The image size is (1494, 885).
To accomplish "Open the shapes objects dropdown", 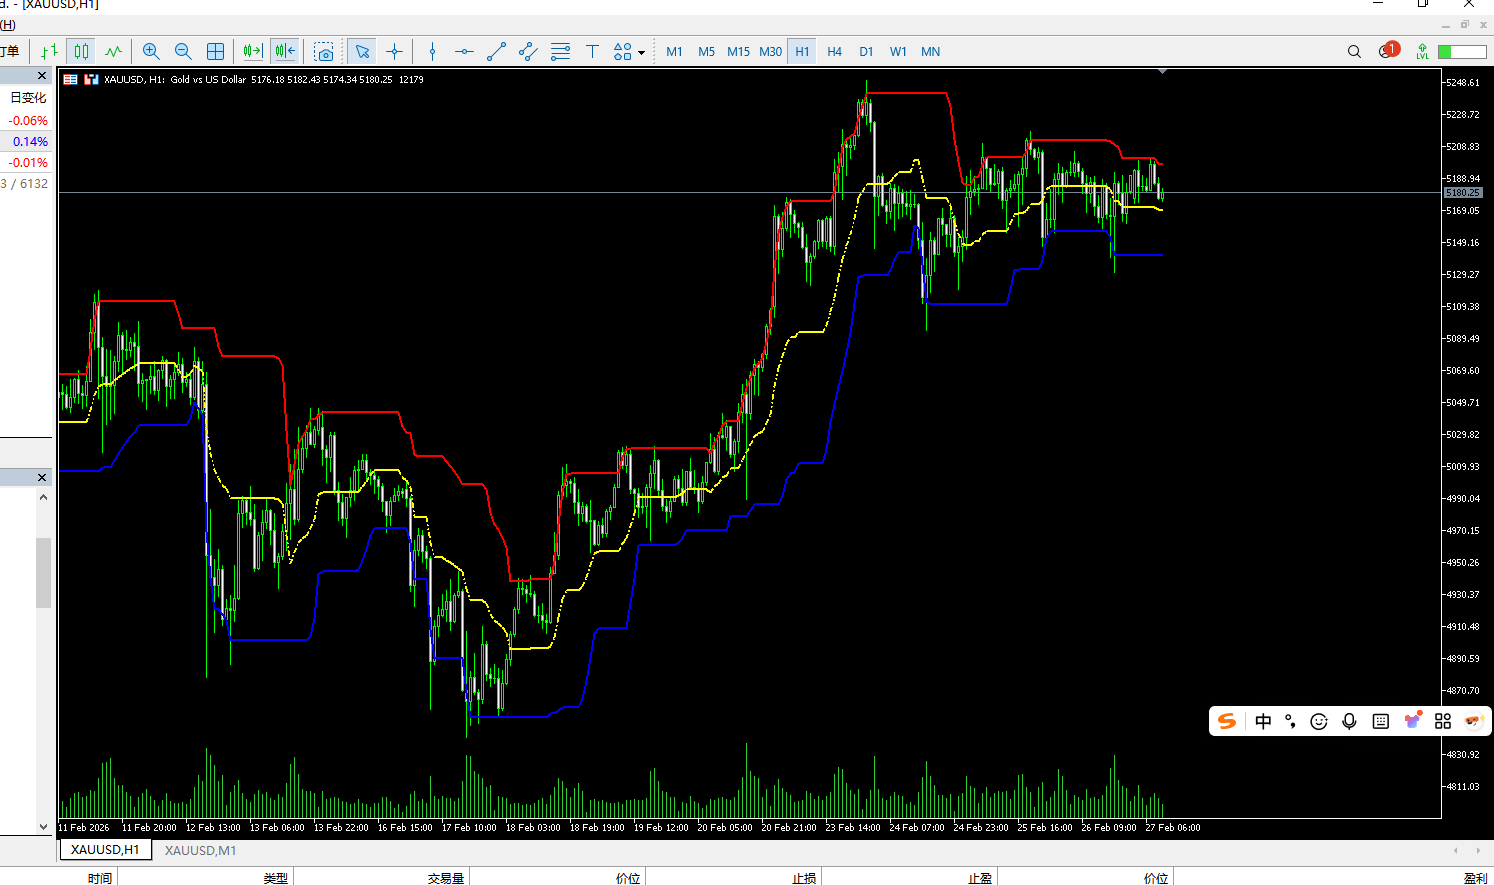I will tap(628, 51).
